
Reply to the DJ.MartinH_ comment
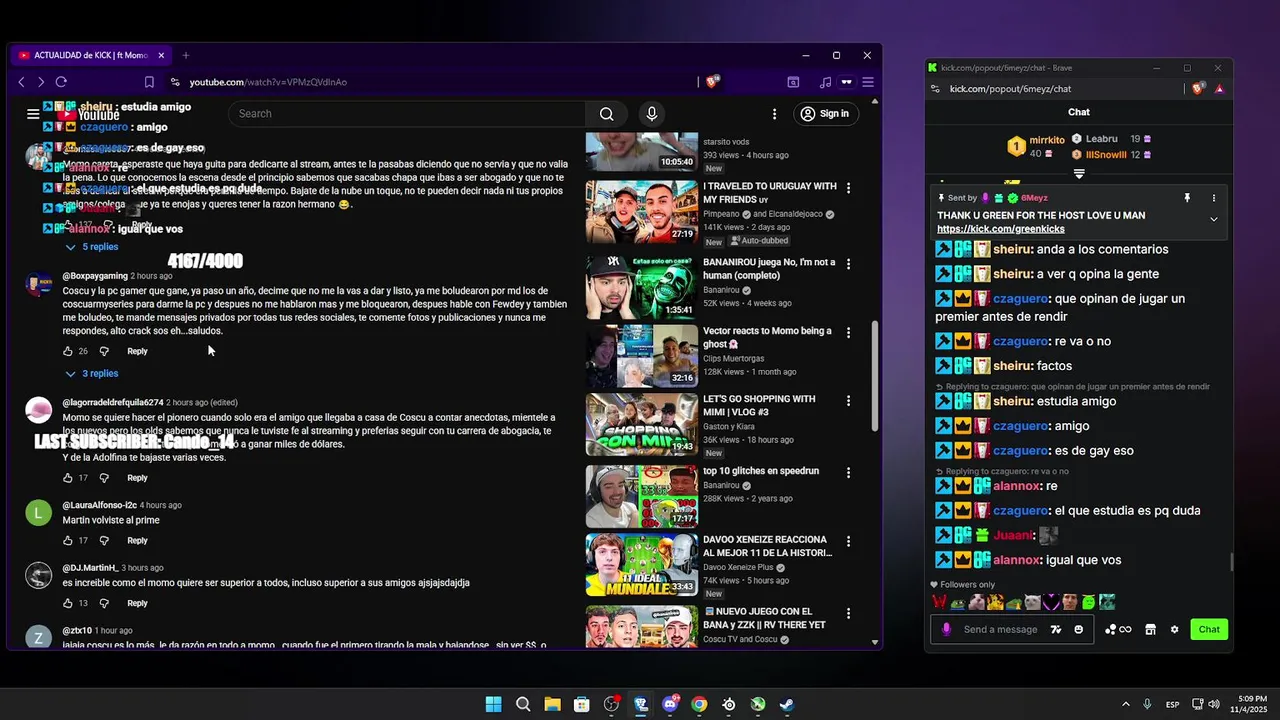[x=137, y=604]
